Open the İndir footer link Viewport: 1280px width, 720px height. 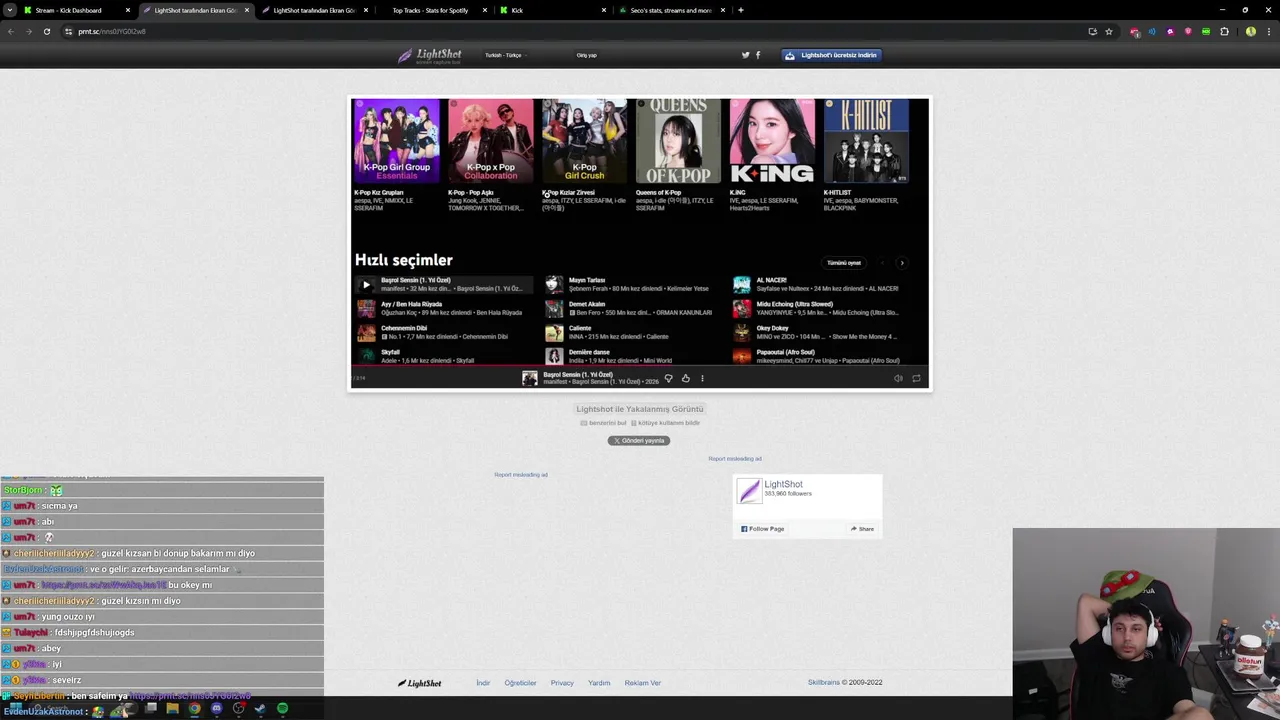(x=483, y=683)
